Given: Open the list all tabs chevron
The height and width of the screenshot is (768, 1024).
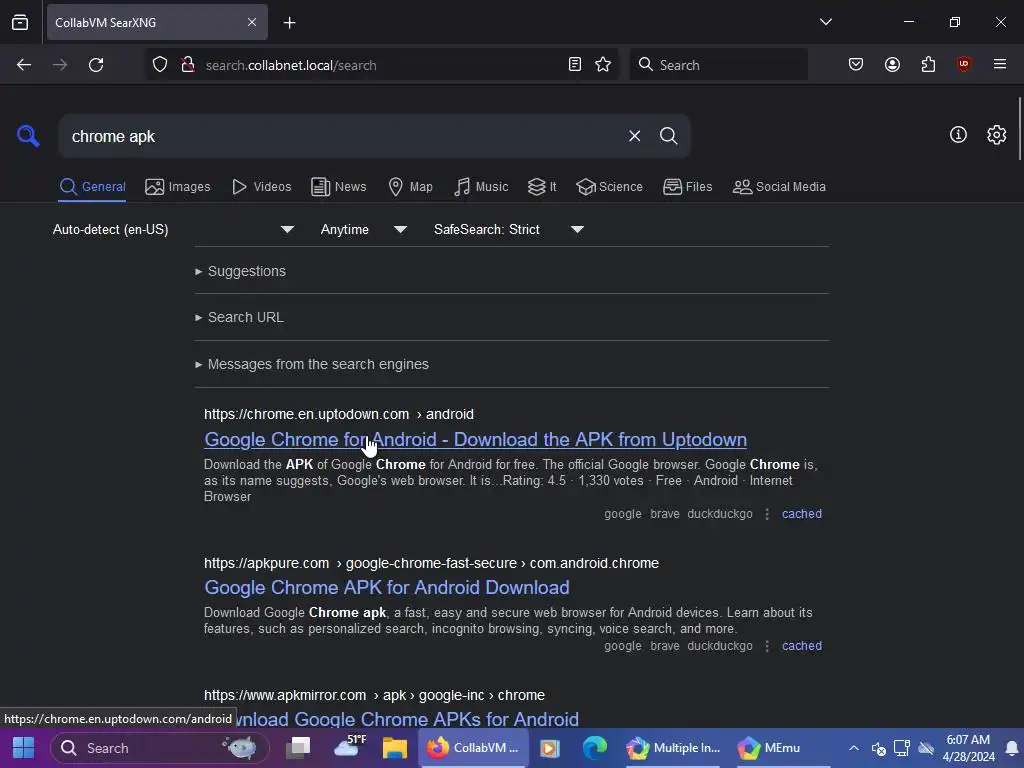Looking at the screenshot, I should click(825, 22).
